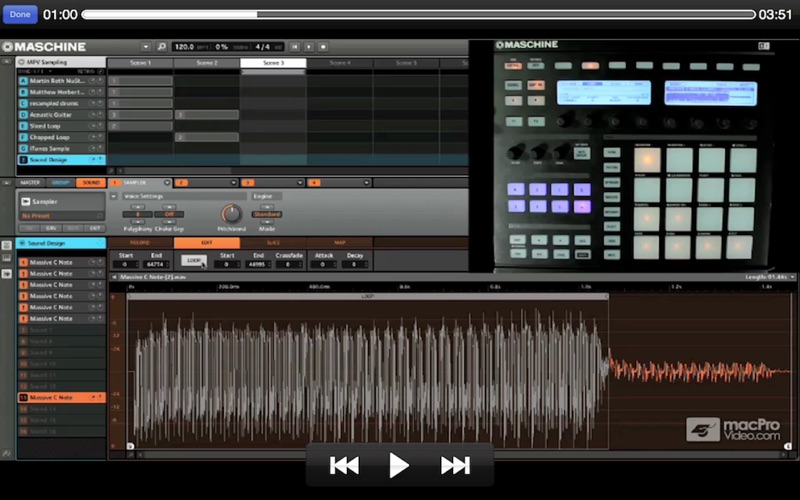Open the MAP sampling tab
The width and height of the screenshot is (800, 500).
click(339, 243)
